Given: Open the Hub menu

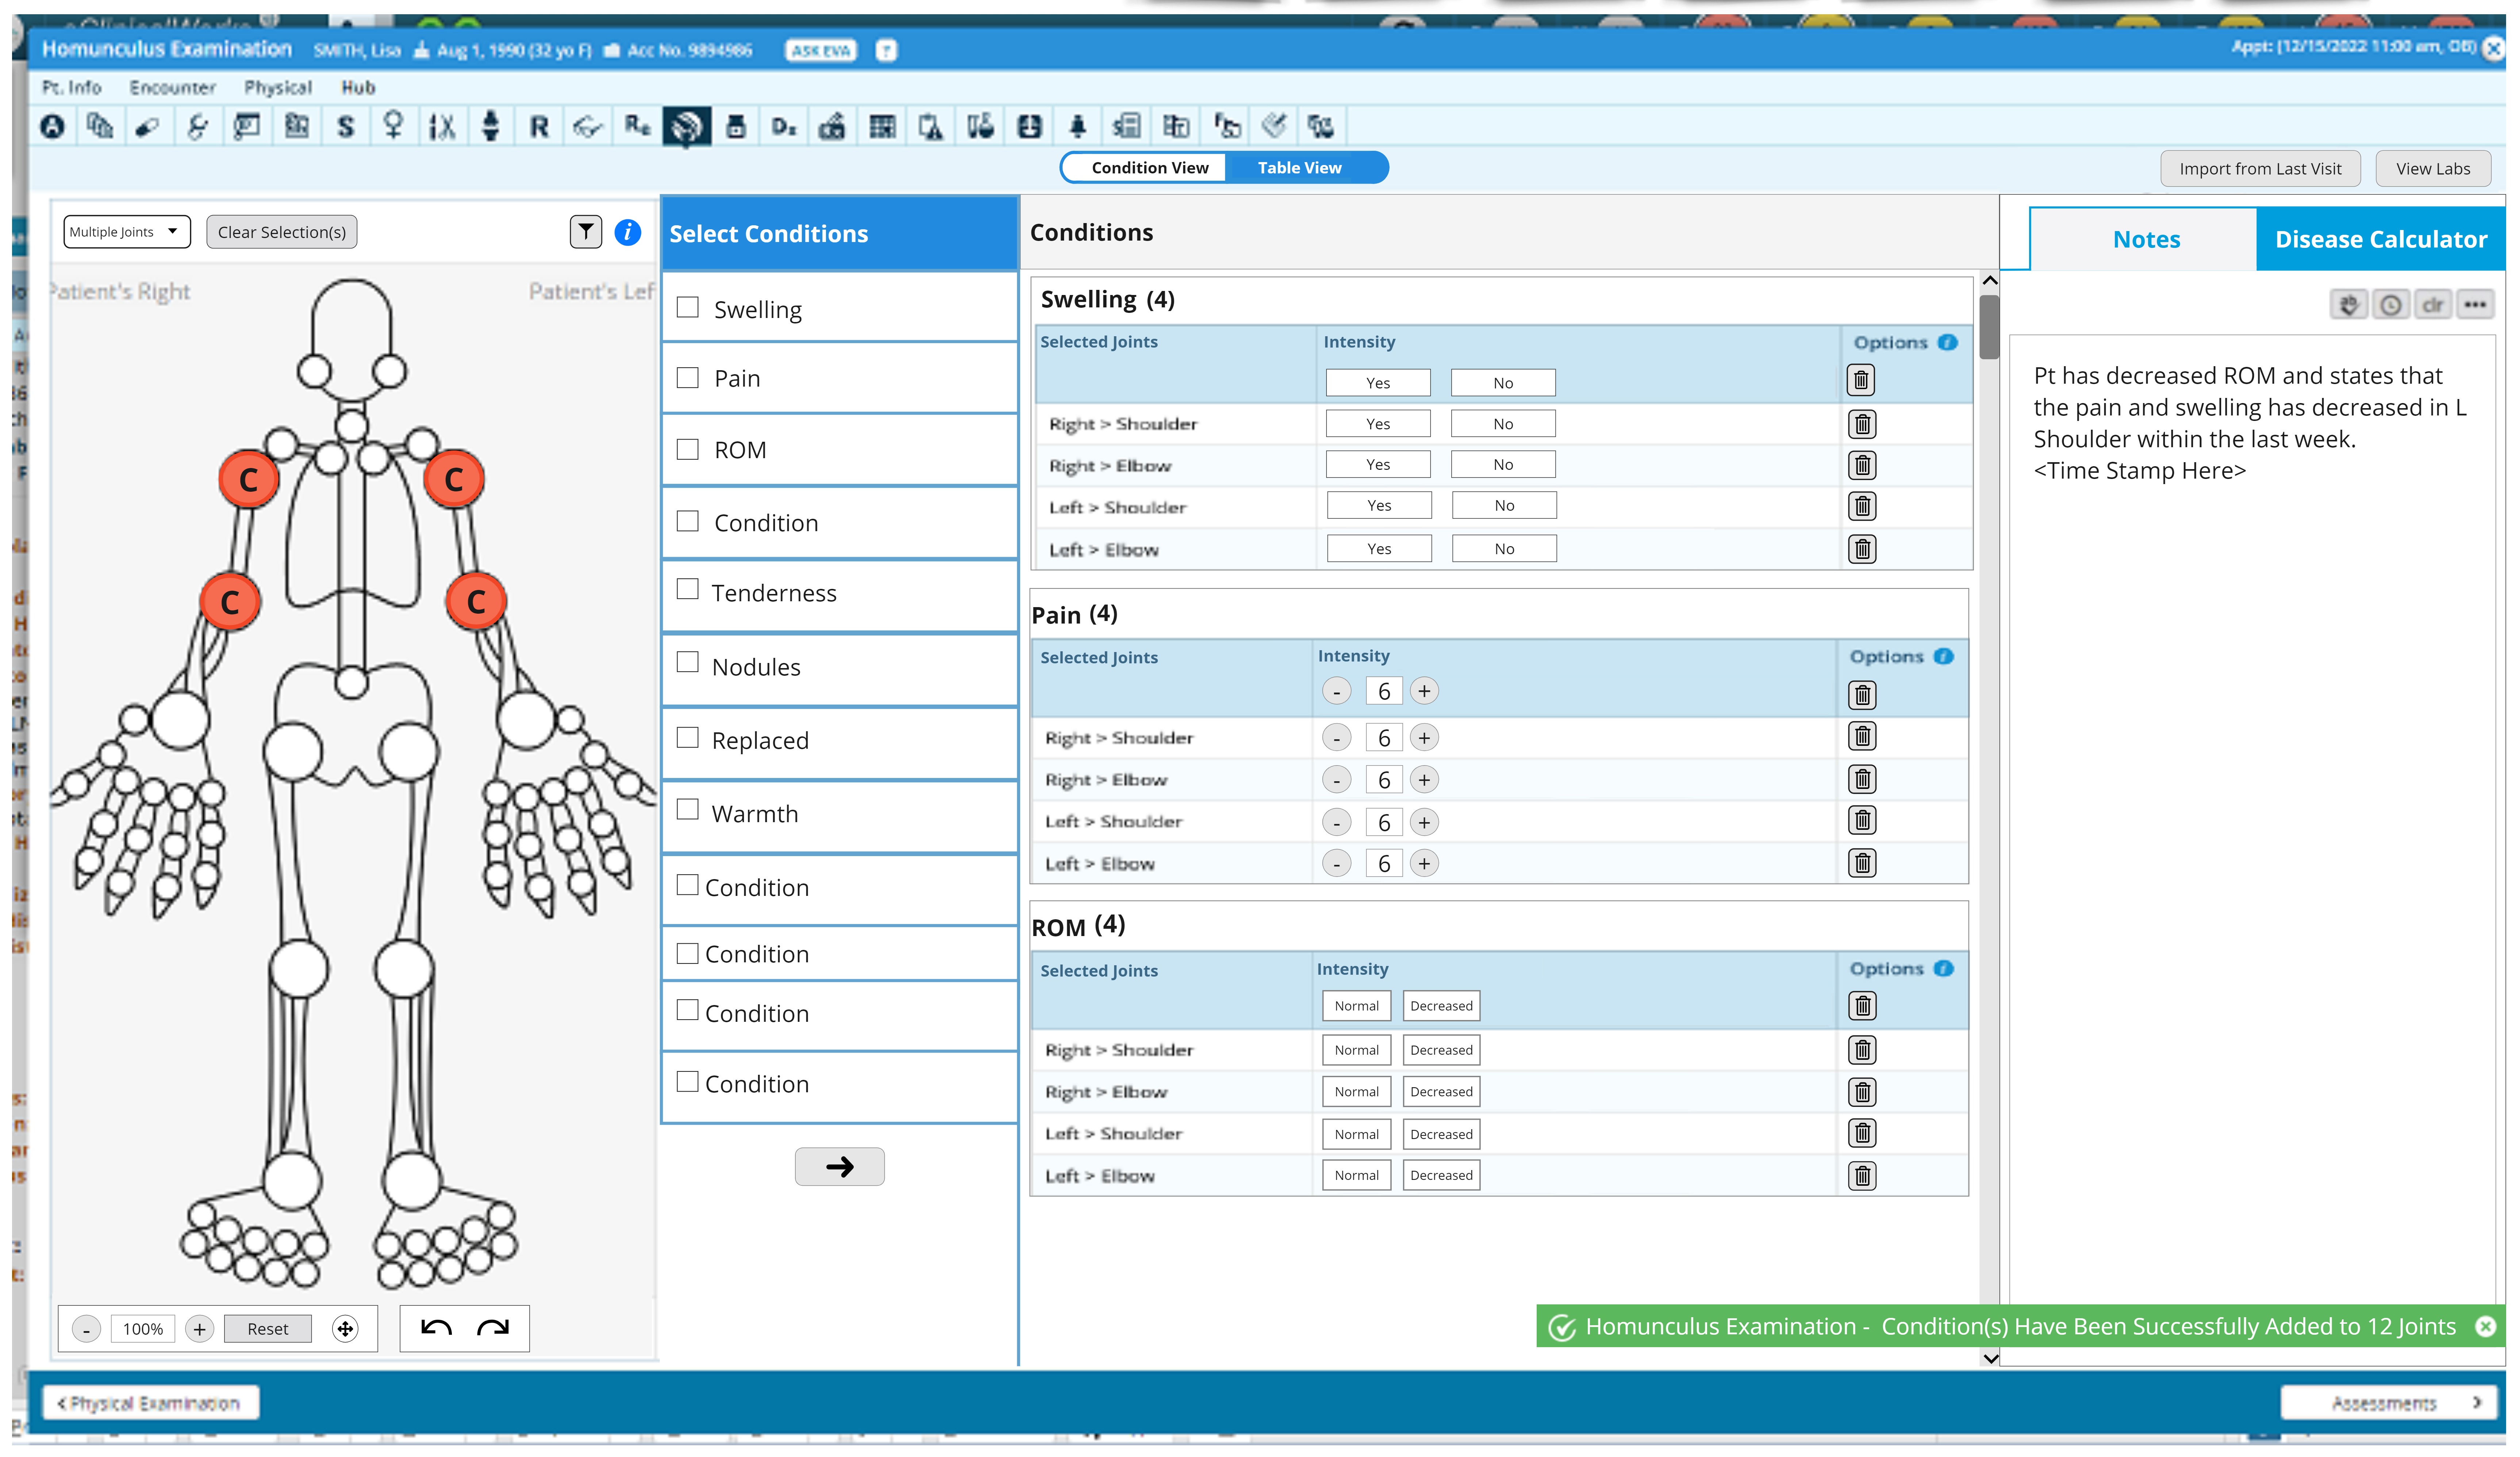Looking at the screenshot, I should 358,88.
